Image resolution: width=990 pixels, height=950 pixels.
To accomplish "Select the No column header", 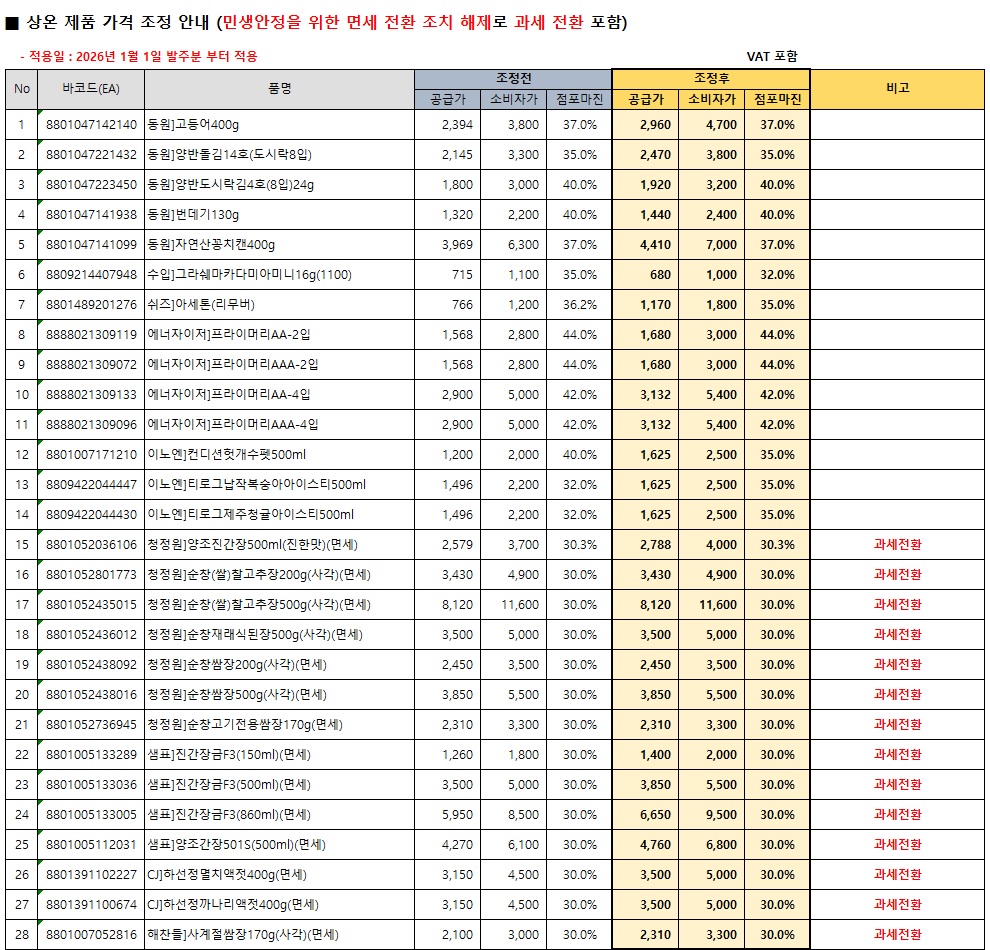I will point(22,89).
